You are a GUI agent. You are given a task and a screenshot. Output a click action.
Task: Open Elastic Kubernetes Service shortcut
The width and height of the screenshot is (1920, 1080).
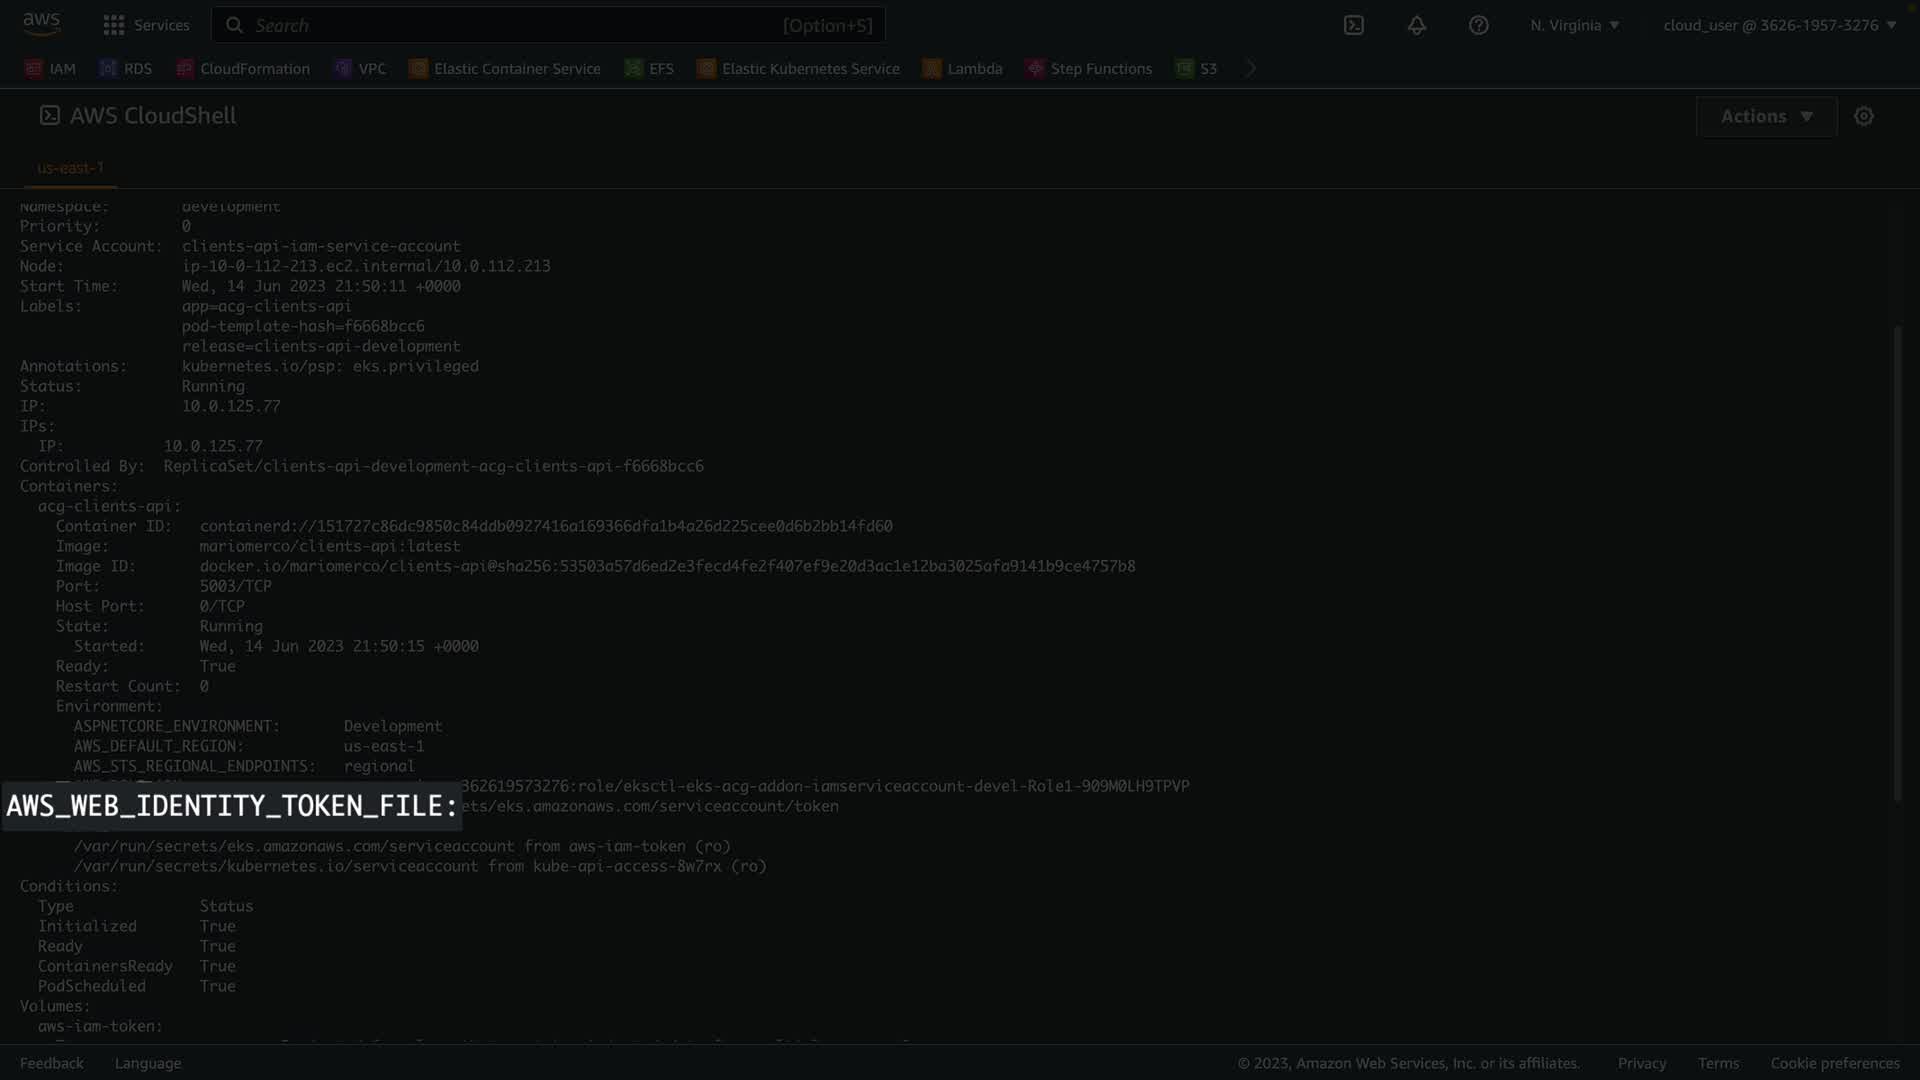coord(798,68)
